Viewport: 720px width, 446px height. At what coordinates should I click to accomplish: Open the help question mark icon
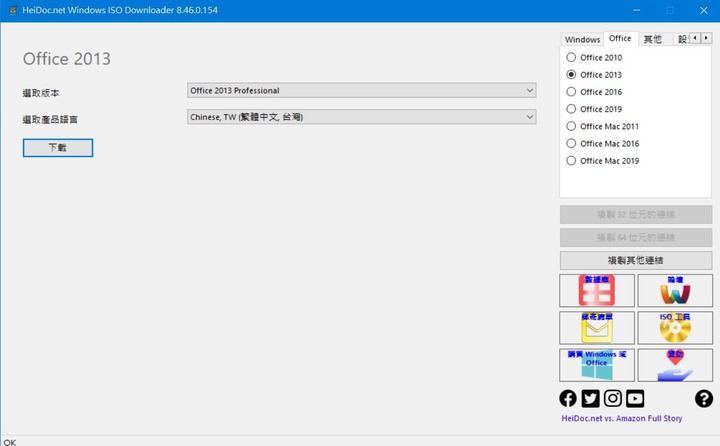point(703,398)
